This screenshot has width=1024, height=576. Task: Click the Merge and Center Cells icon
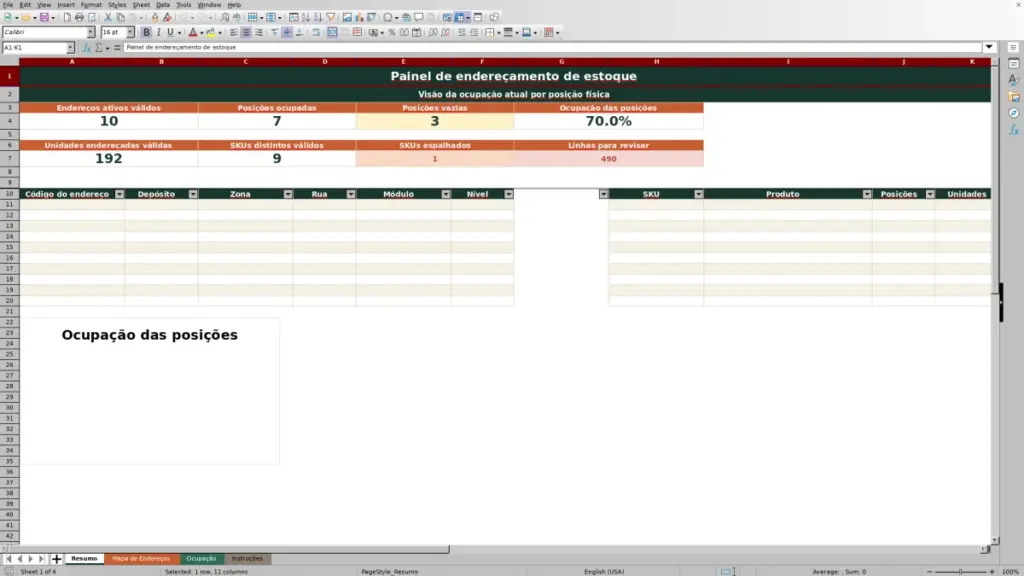(x=332, y=33)
